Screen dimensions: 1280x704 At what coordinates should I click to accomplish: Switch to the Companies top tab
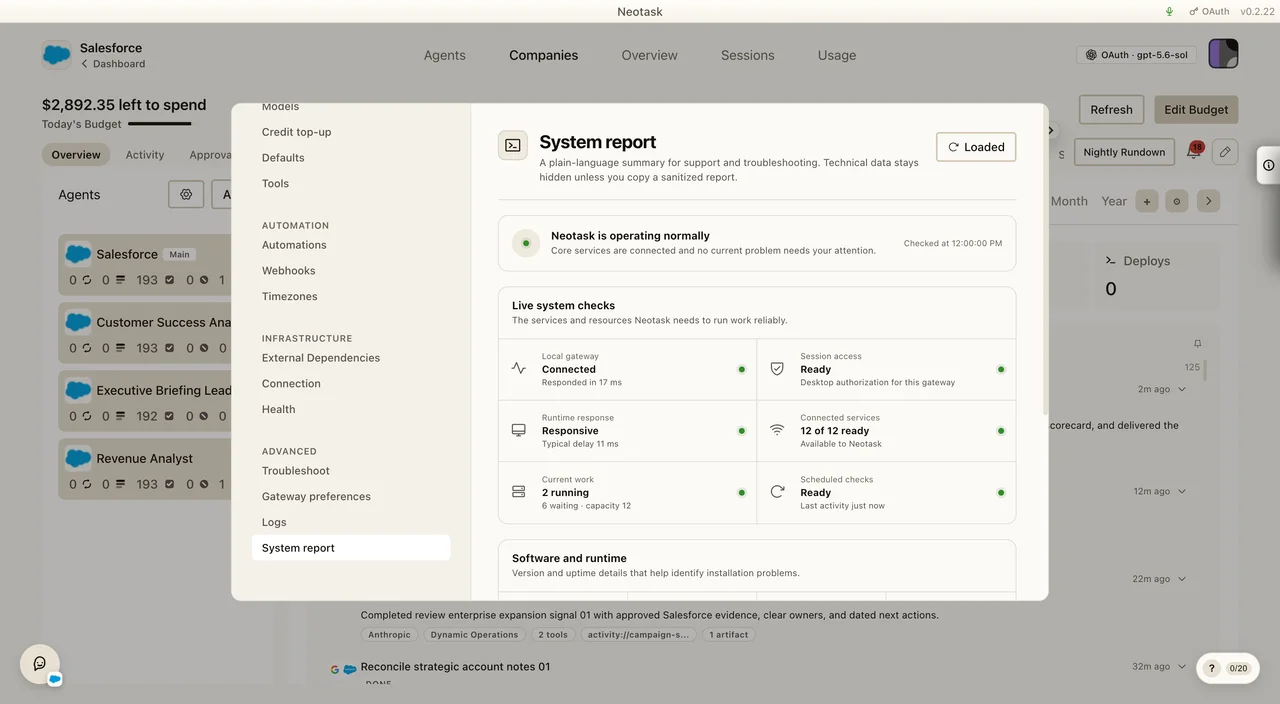point(543,55)
